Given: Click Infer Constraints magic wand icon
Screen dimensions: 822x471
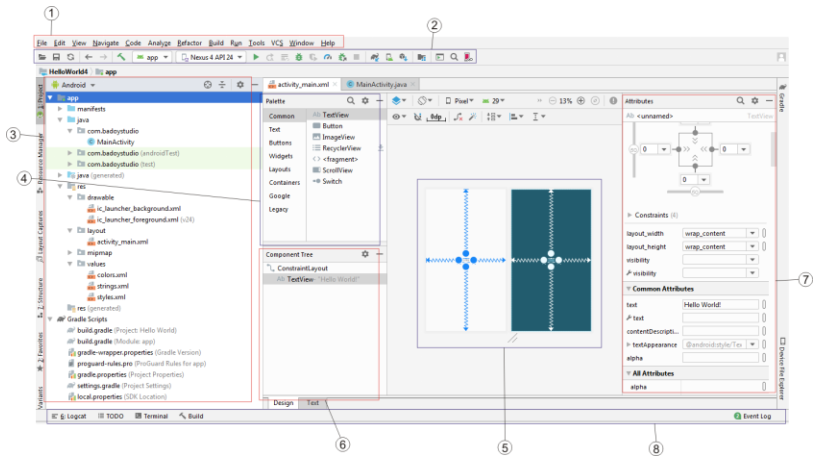Looking at the screenshot, I should [472, 116].
